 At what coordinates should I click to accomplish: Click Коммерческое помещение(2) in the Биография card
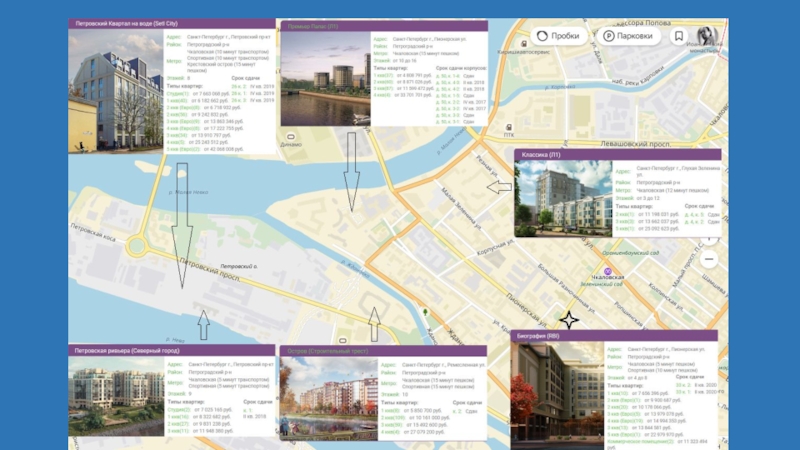click(640, 441)
